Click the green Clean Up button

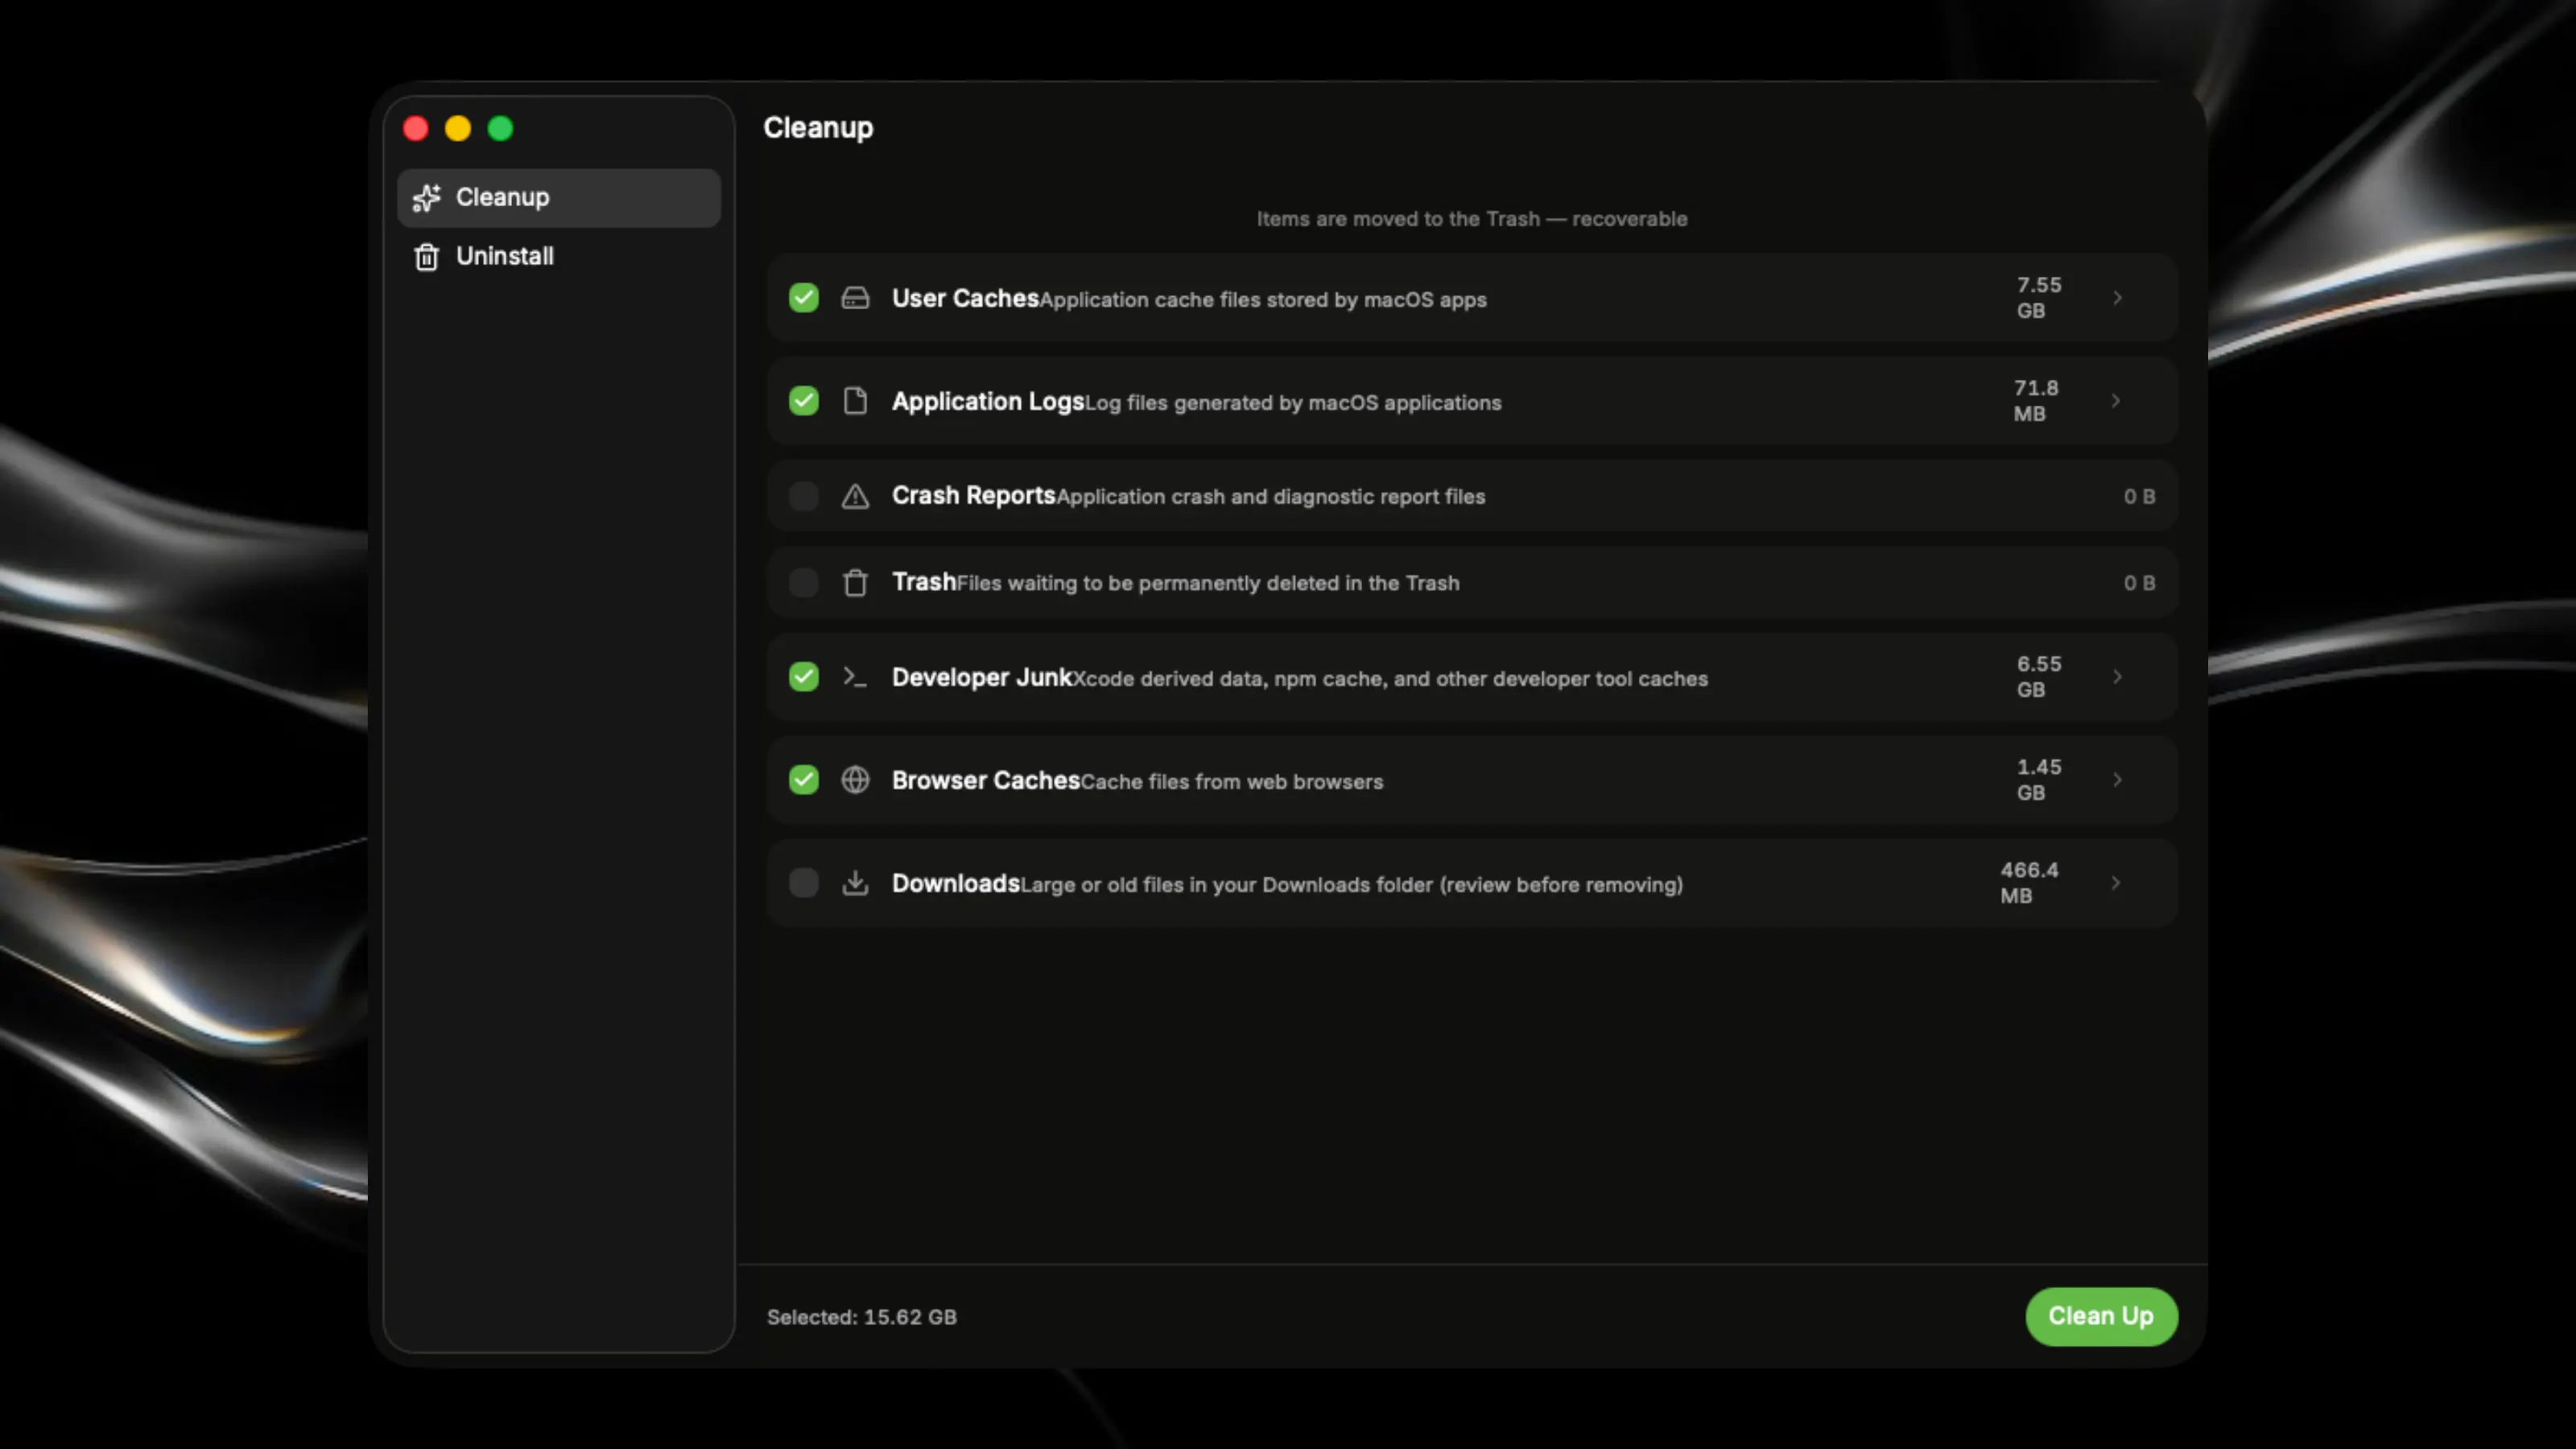click(2101, 1316)
